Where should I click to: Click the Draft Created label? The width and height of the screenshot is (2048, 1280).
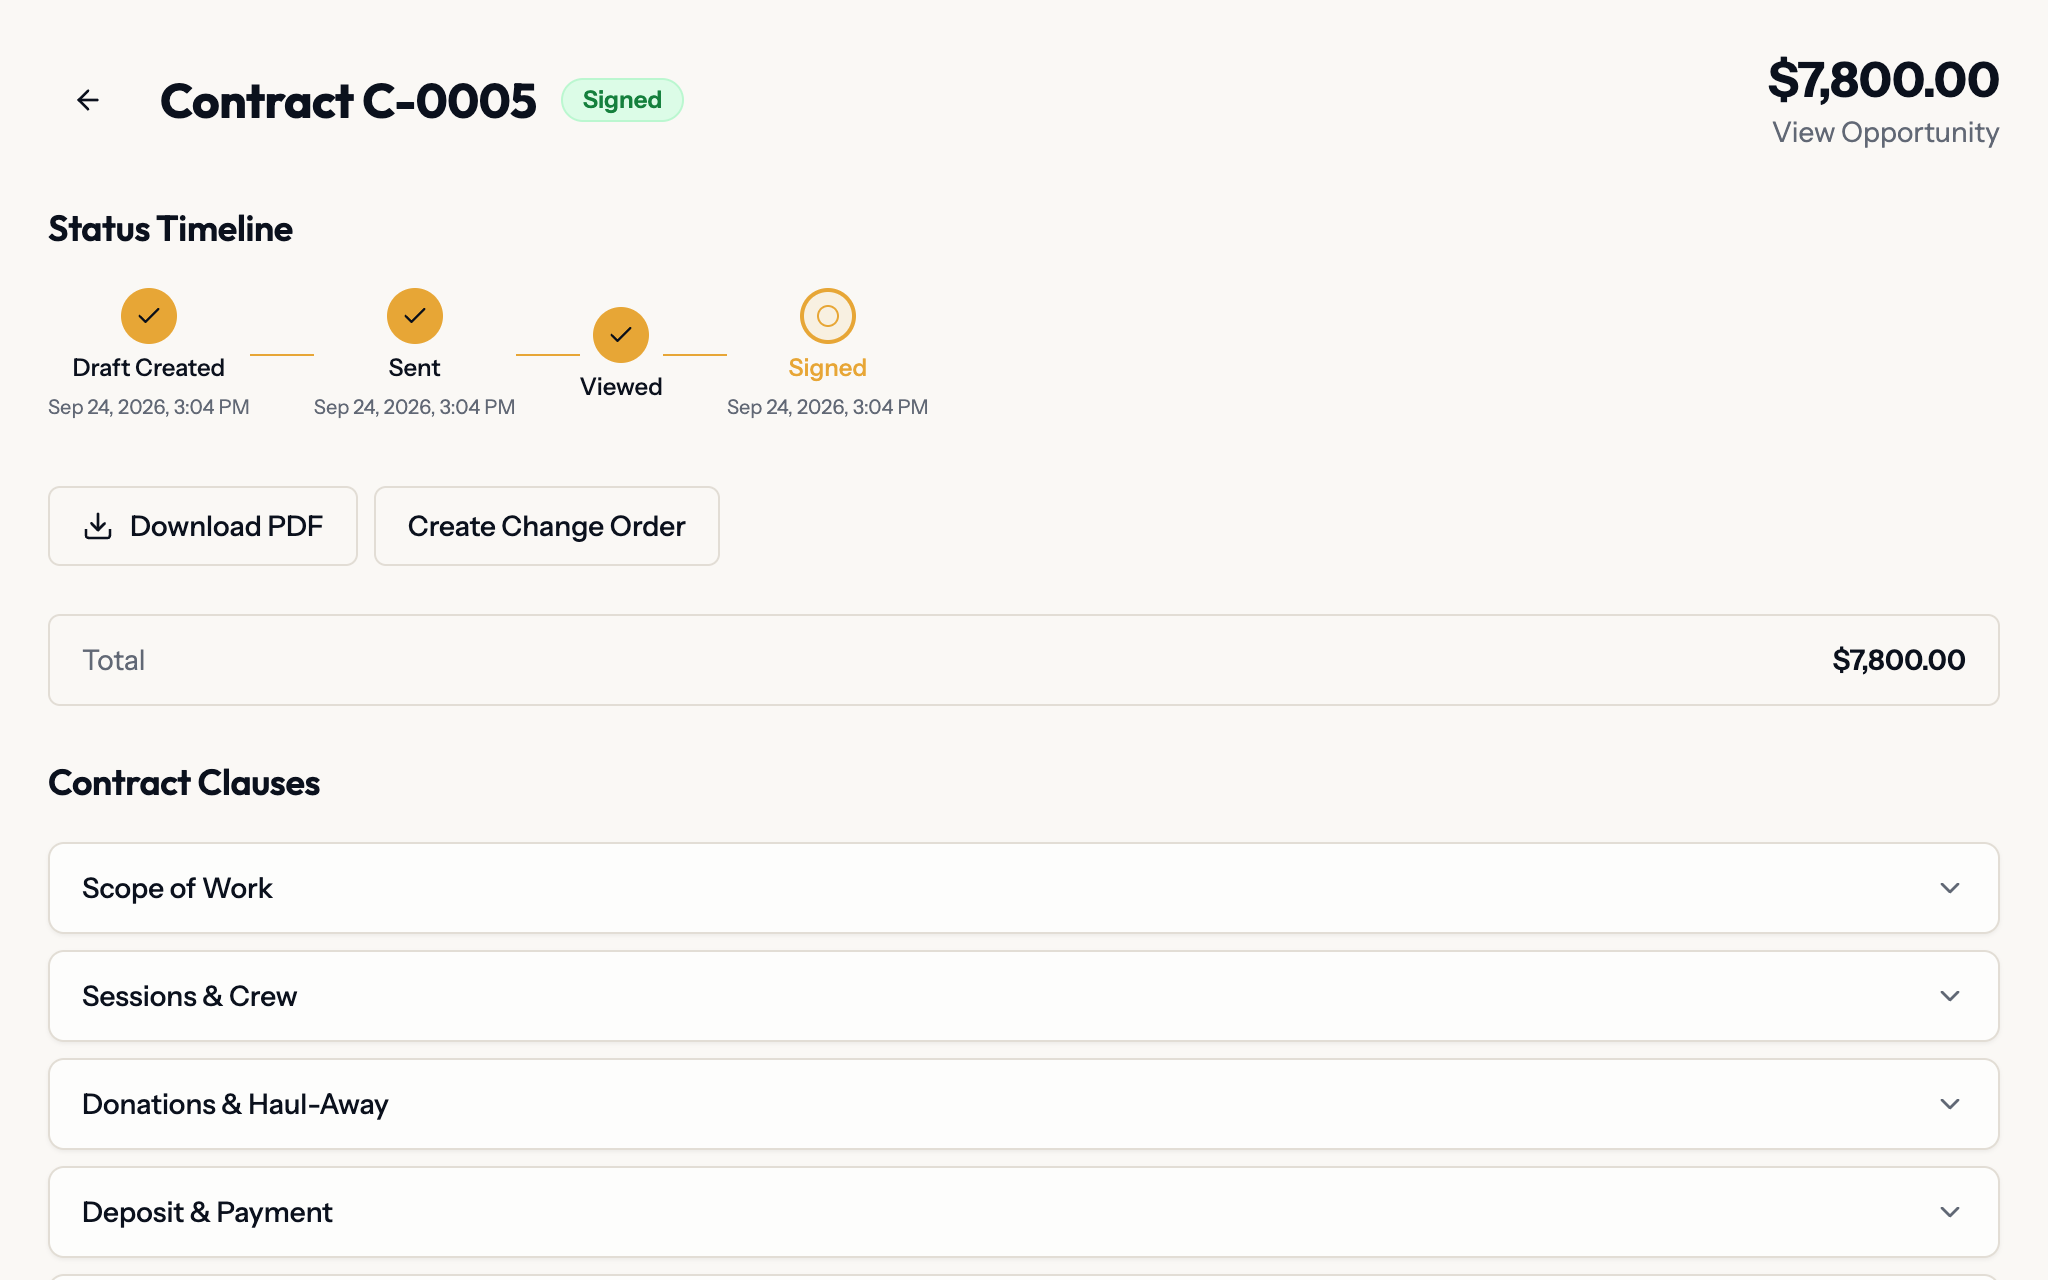149,368
